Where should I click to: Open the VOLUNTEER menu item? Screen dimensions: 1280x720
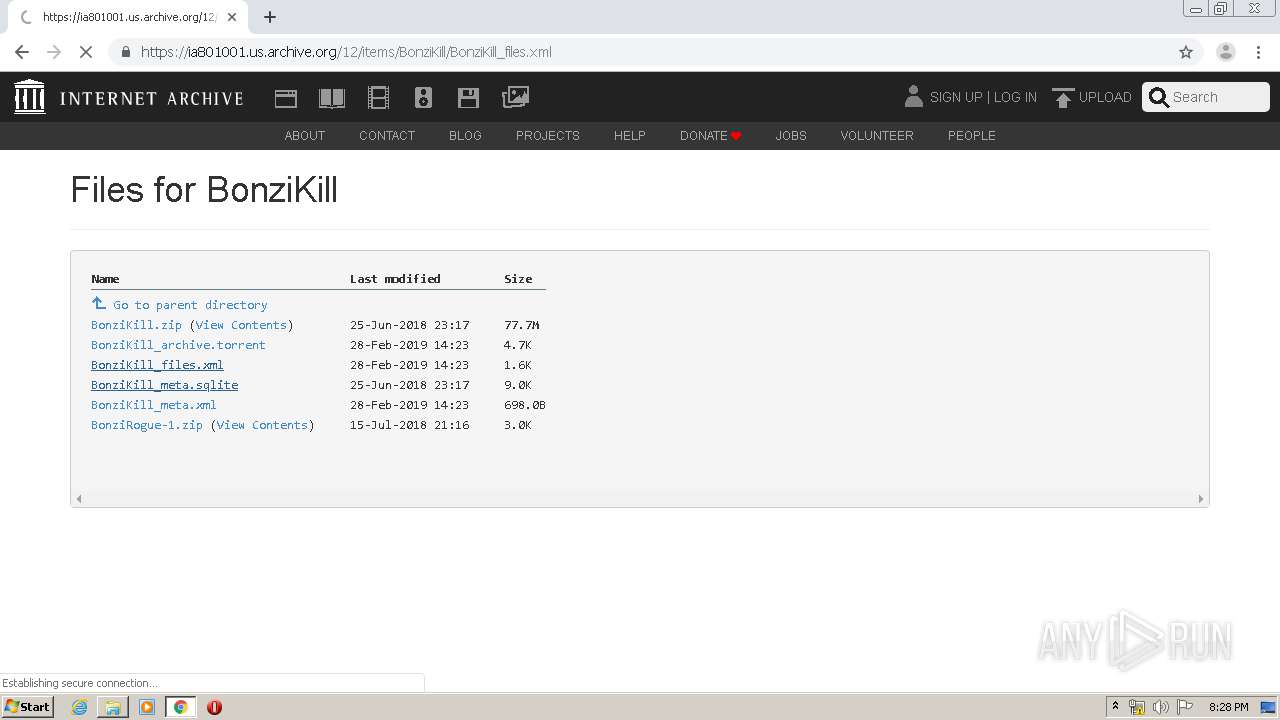[x=877, y=136]
